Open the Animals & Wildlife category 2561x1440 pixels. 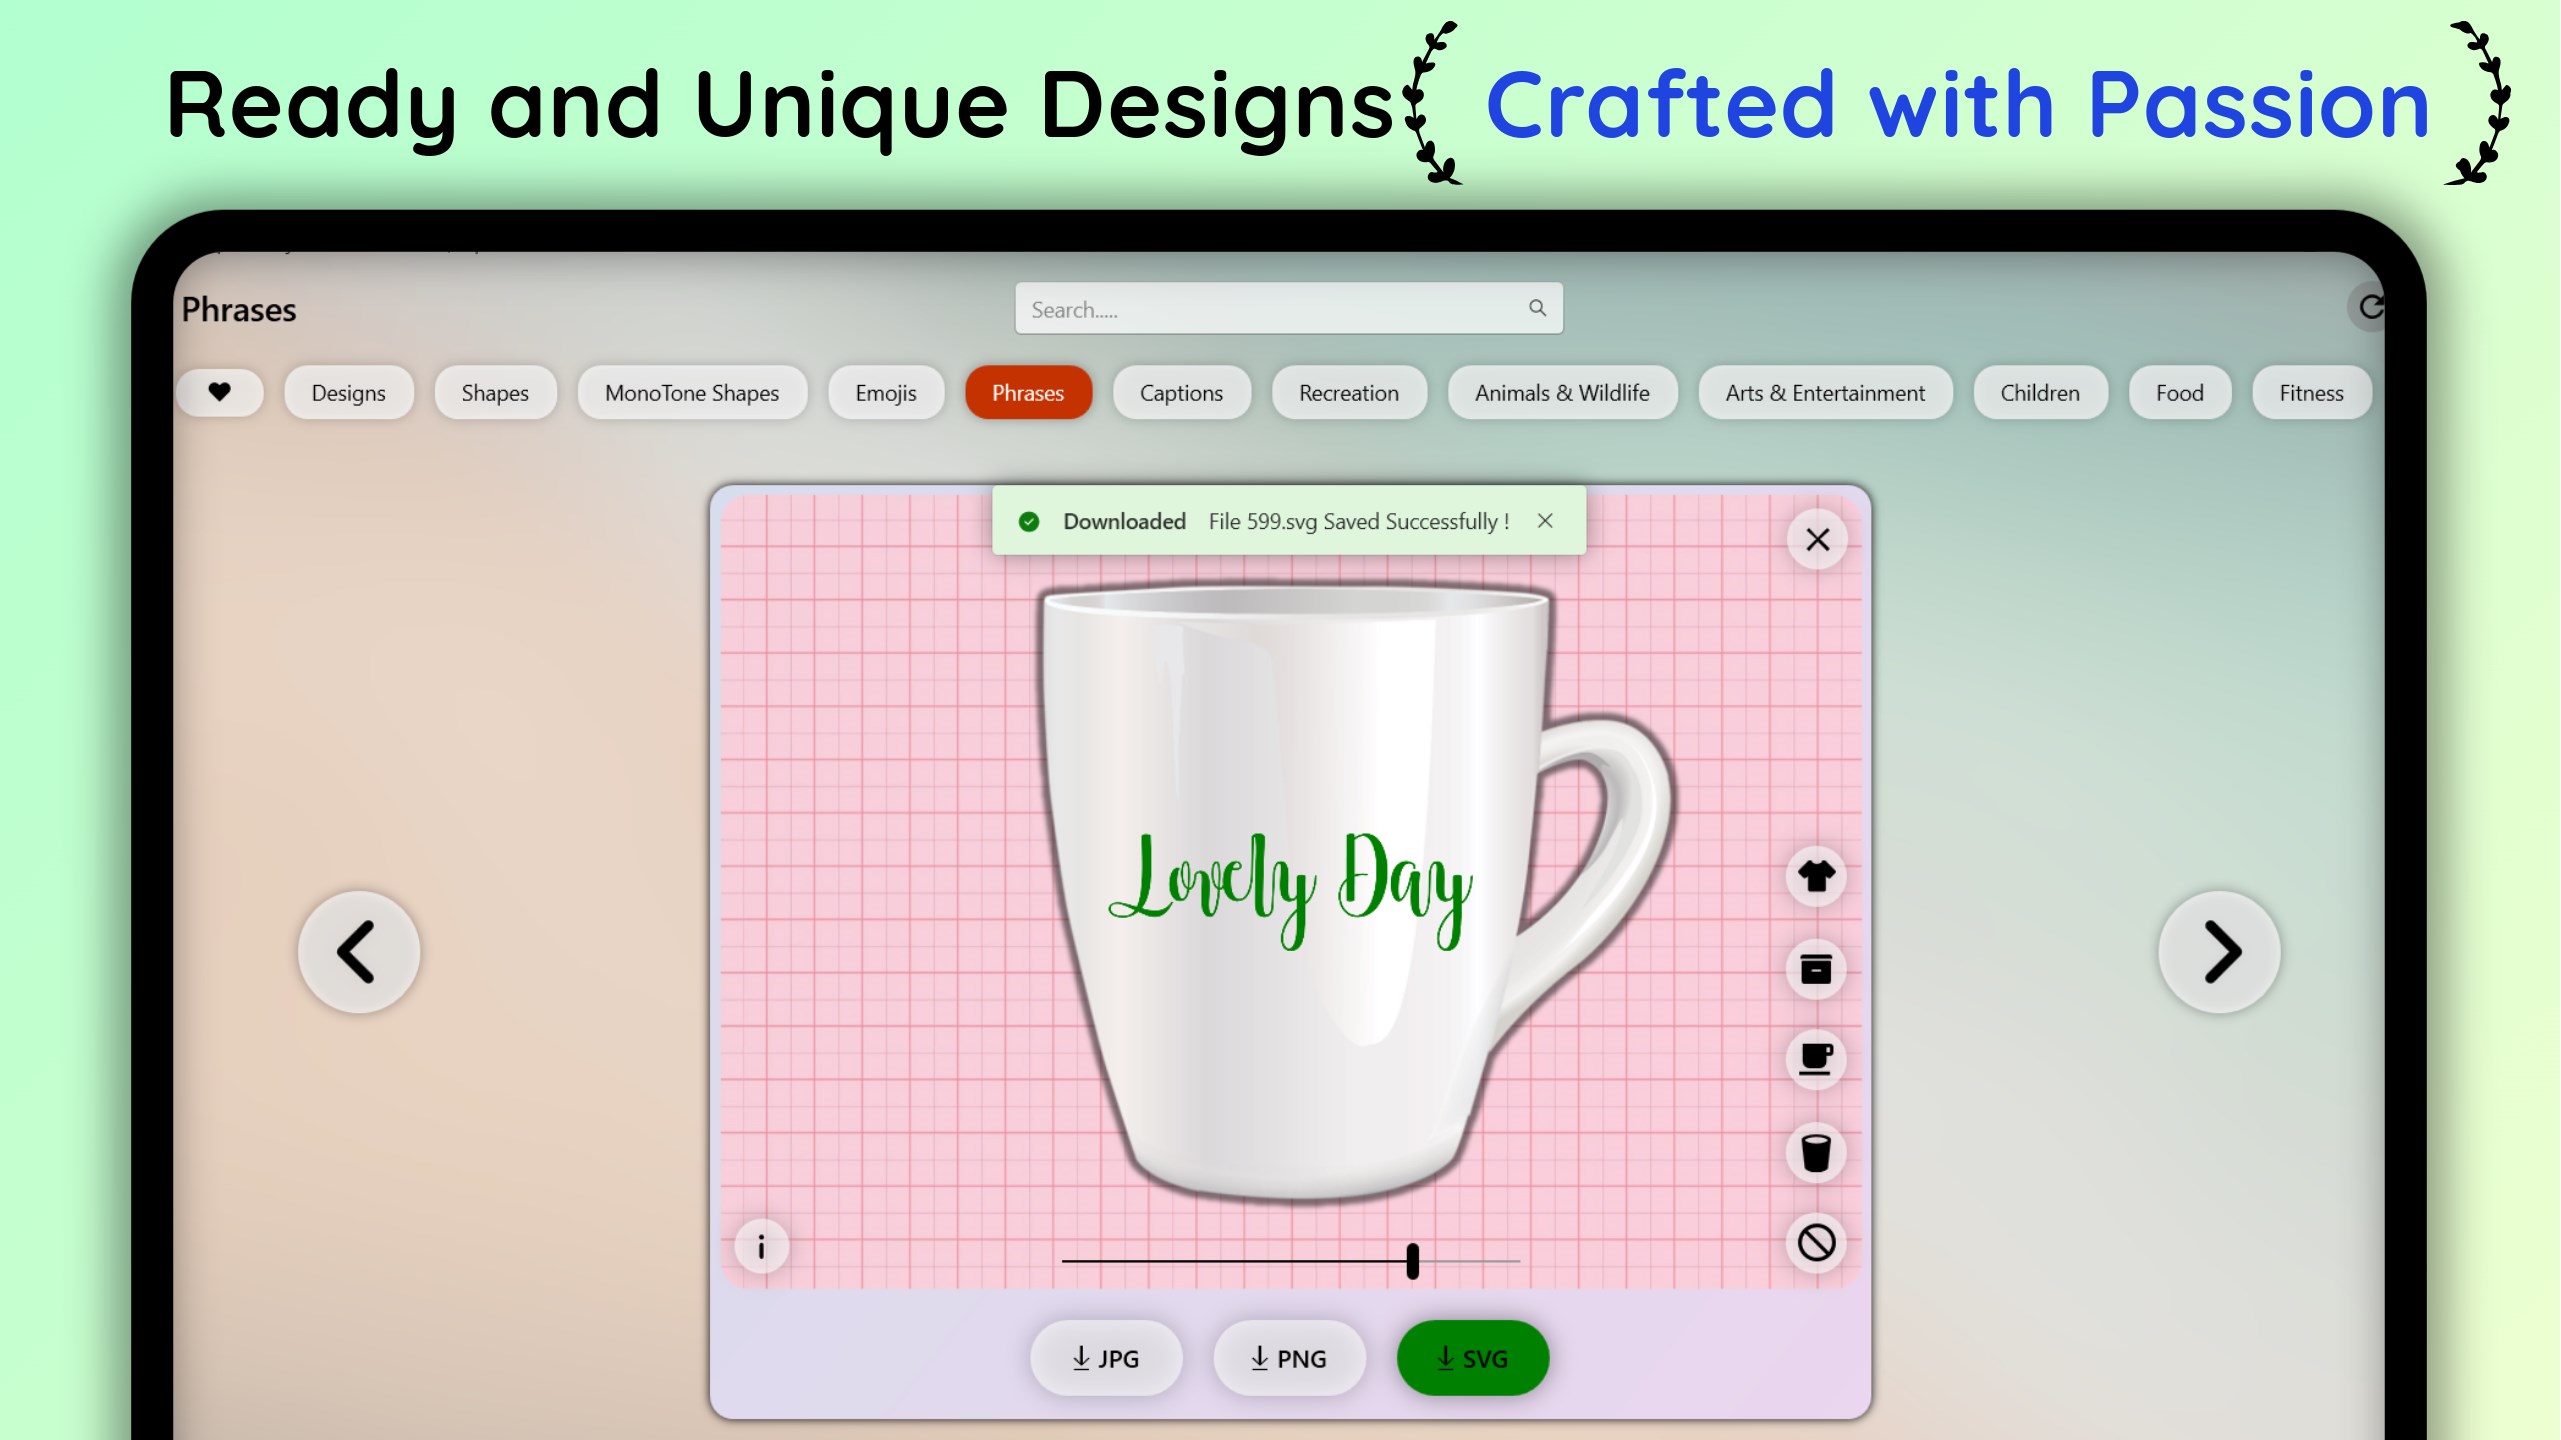pyautogui.click(x=1562, y=392)
